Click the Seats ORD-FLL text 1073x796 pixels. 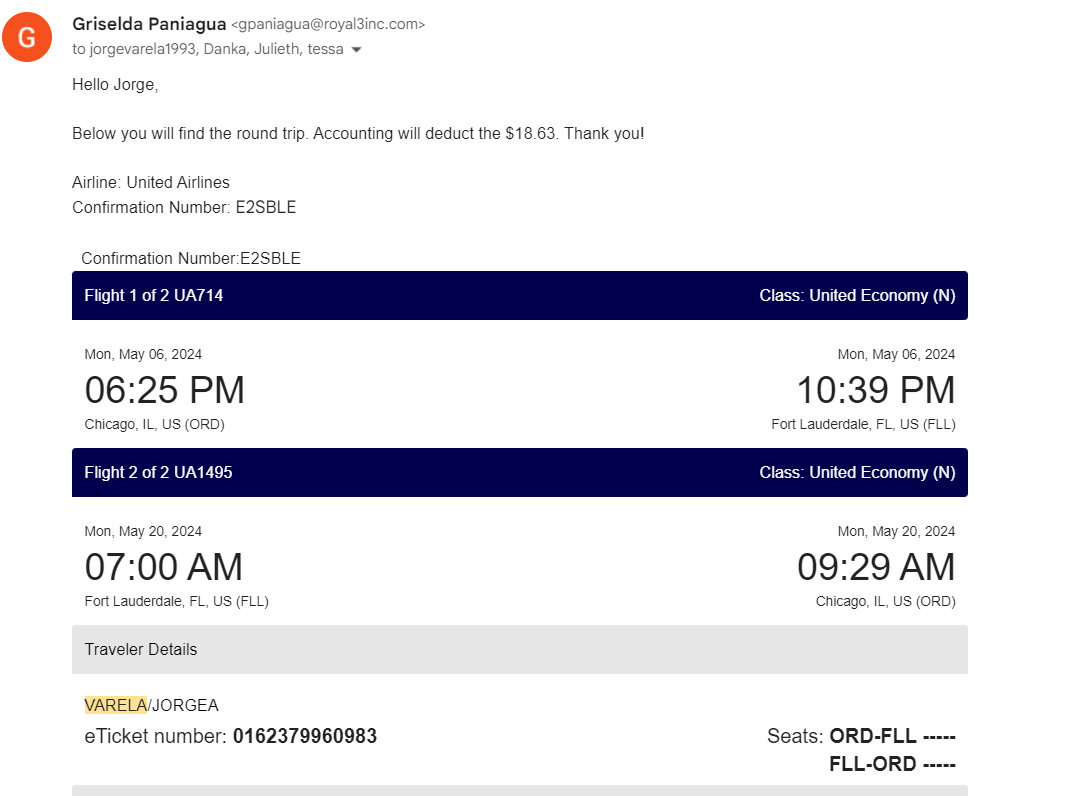pyautogui.click(x=861, y=736)
